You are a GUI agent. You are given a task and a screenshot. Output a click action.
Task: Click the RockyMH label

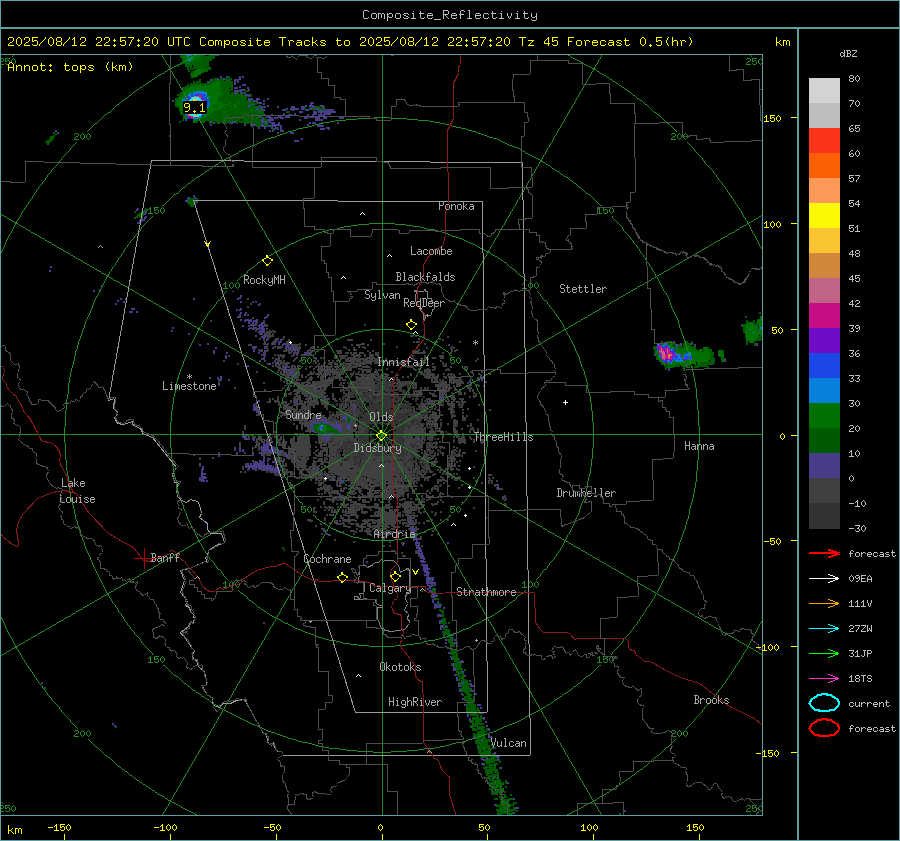pos(264,280)
